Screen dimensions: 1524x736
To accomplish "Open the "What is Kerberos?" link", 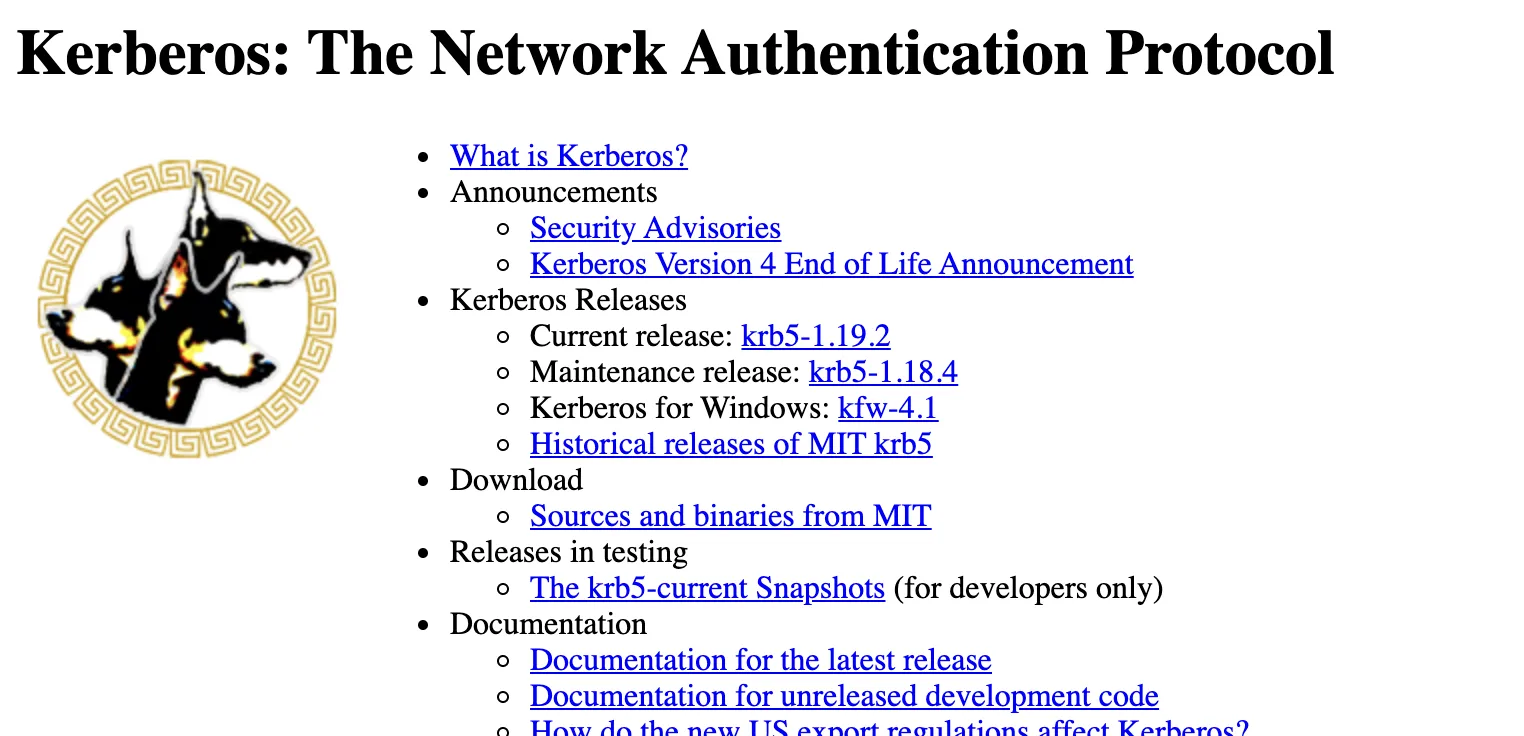I will [x=569, y=156].
